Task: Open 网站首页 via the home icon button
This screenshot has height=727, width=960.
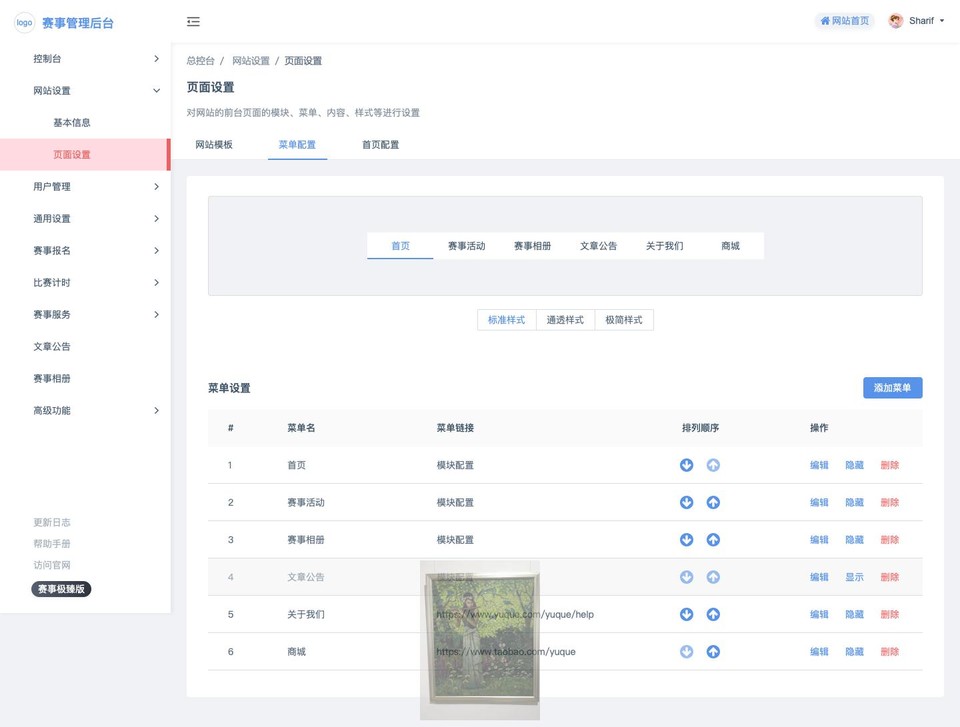Action: [x=843, y=20]
